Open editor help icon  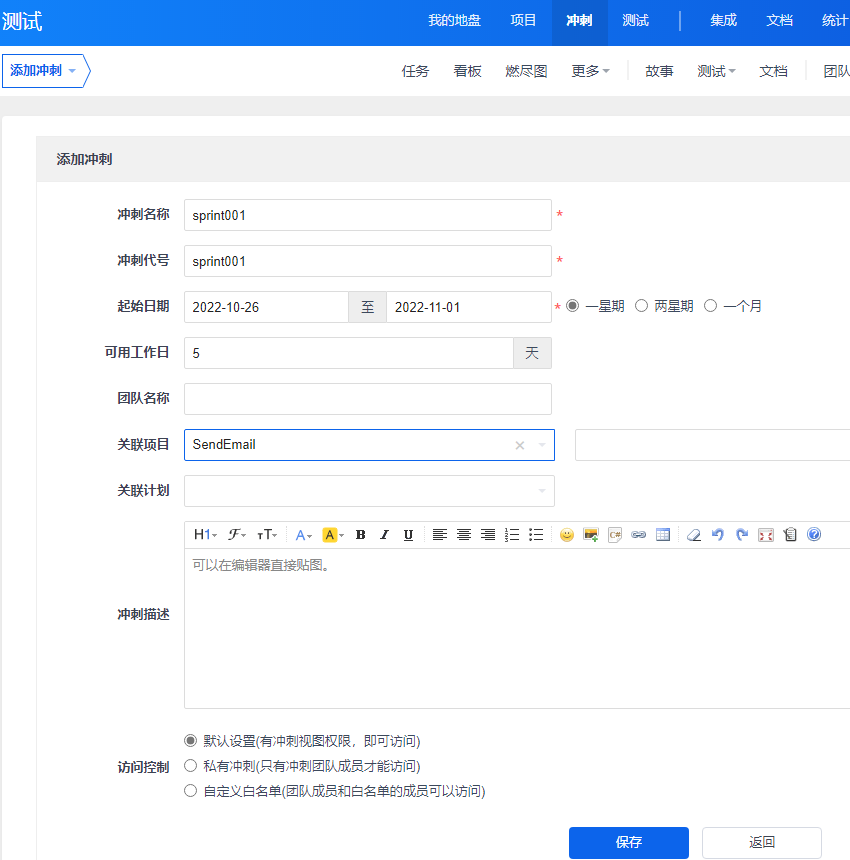(814, 534)
